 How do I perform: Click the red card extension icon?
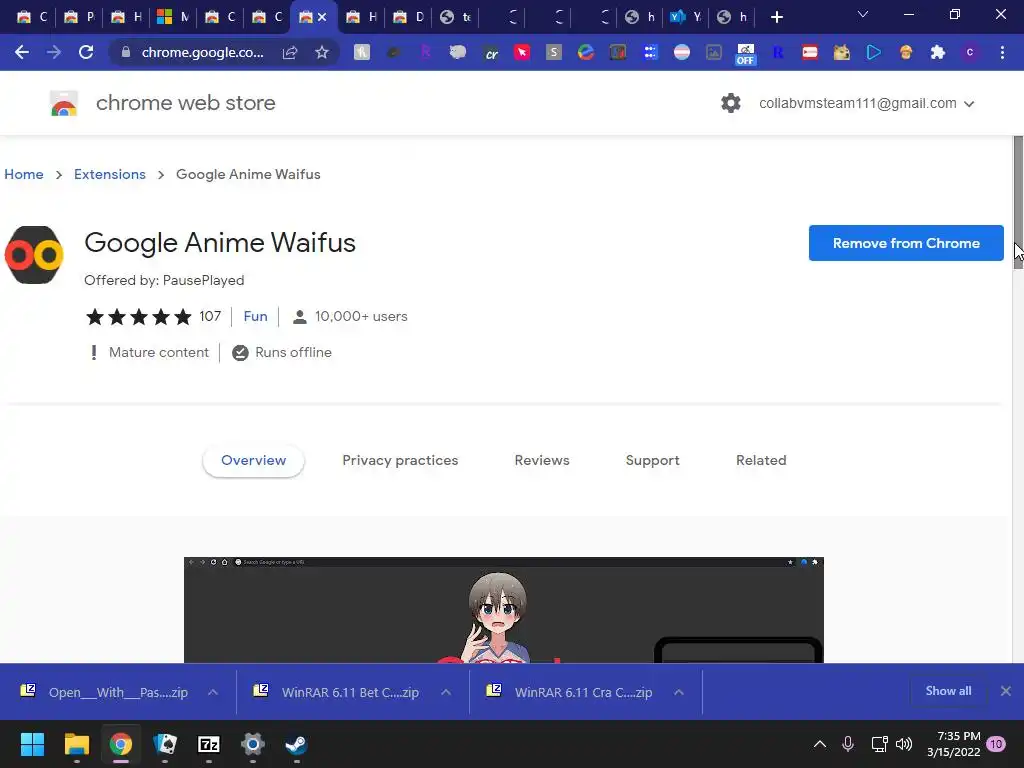point(810,52)
